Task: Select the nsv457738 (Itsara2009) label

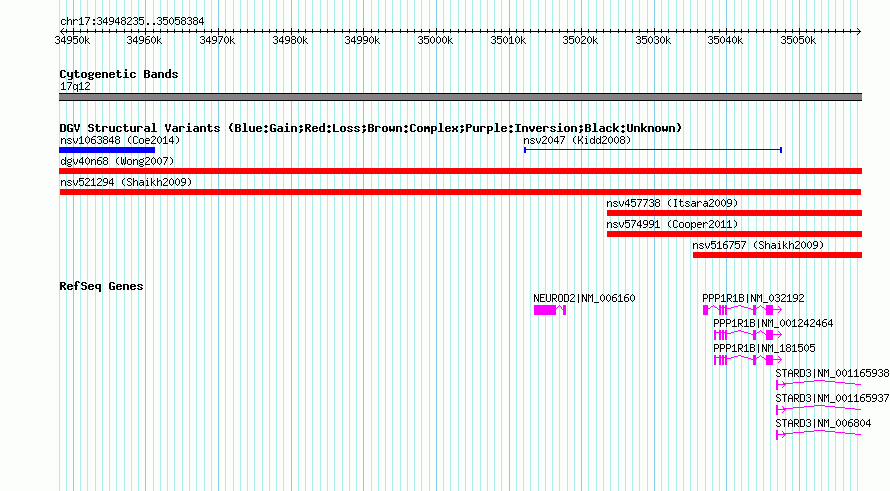Action: [x=672, y=203]
